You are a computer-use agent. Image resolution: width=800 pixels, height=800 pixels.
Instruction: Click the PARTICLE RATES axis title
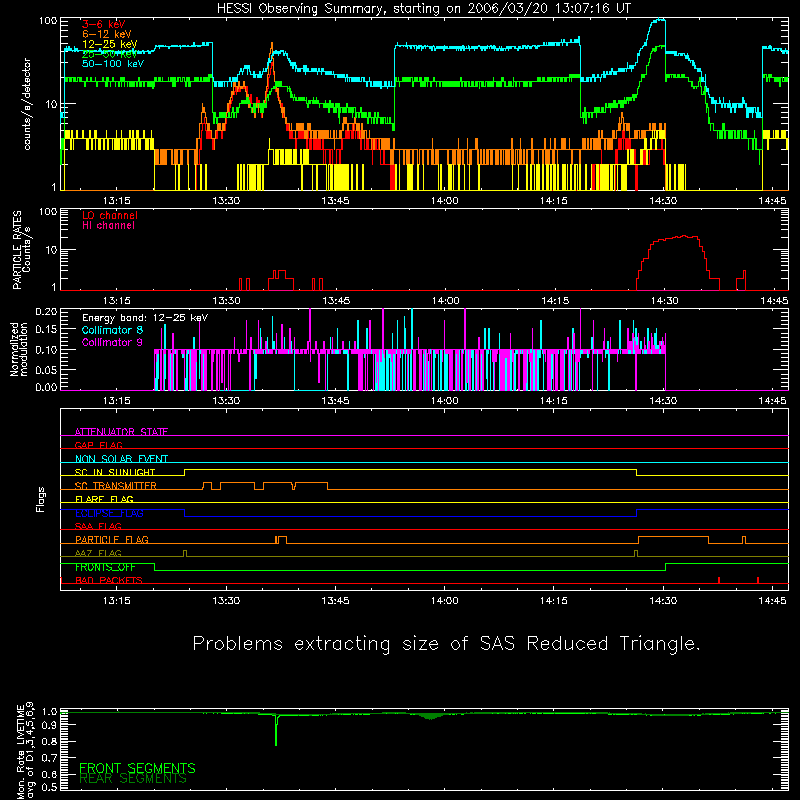[x=21, y=250]
